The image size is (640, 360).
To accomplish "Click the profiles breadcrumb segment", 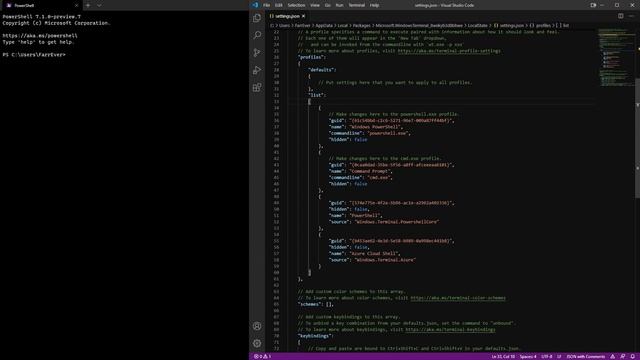I will tap(540, 25).
